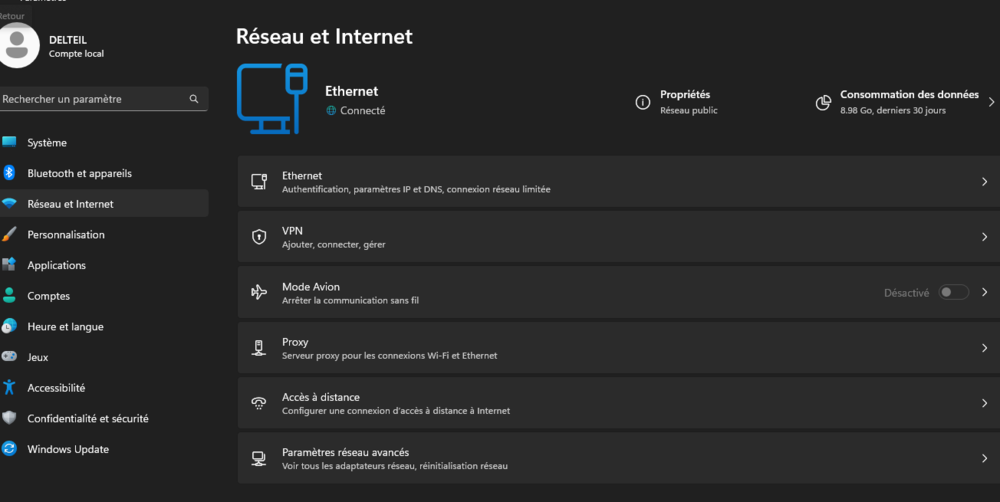Expand the Ethernet settings row chevron
This screenshot has height=502, width=1000.
(984, 182)
